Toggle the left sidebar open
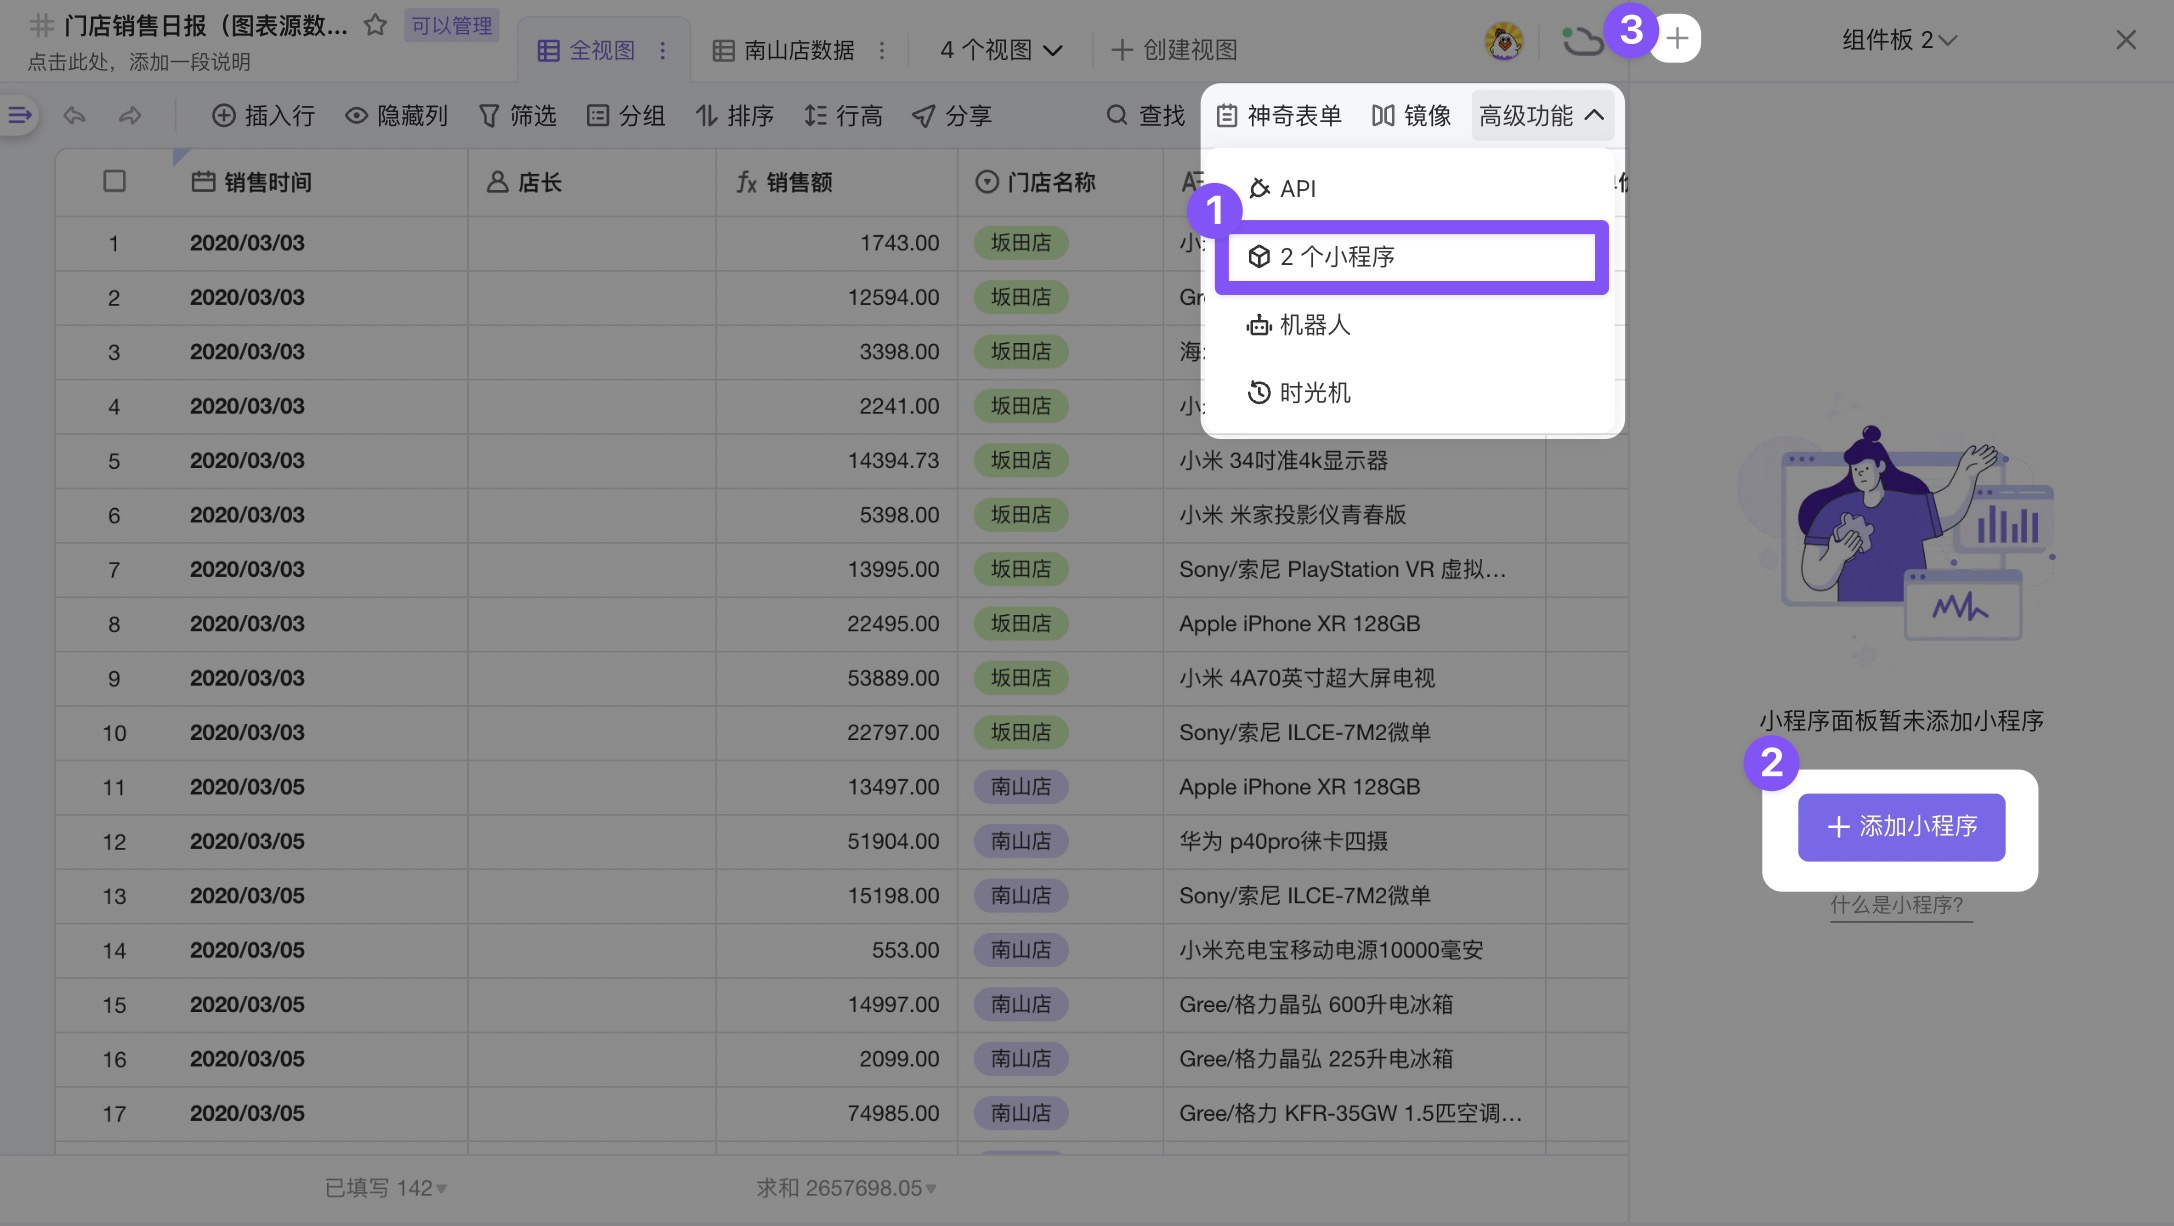 [18, 115]
